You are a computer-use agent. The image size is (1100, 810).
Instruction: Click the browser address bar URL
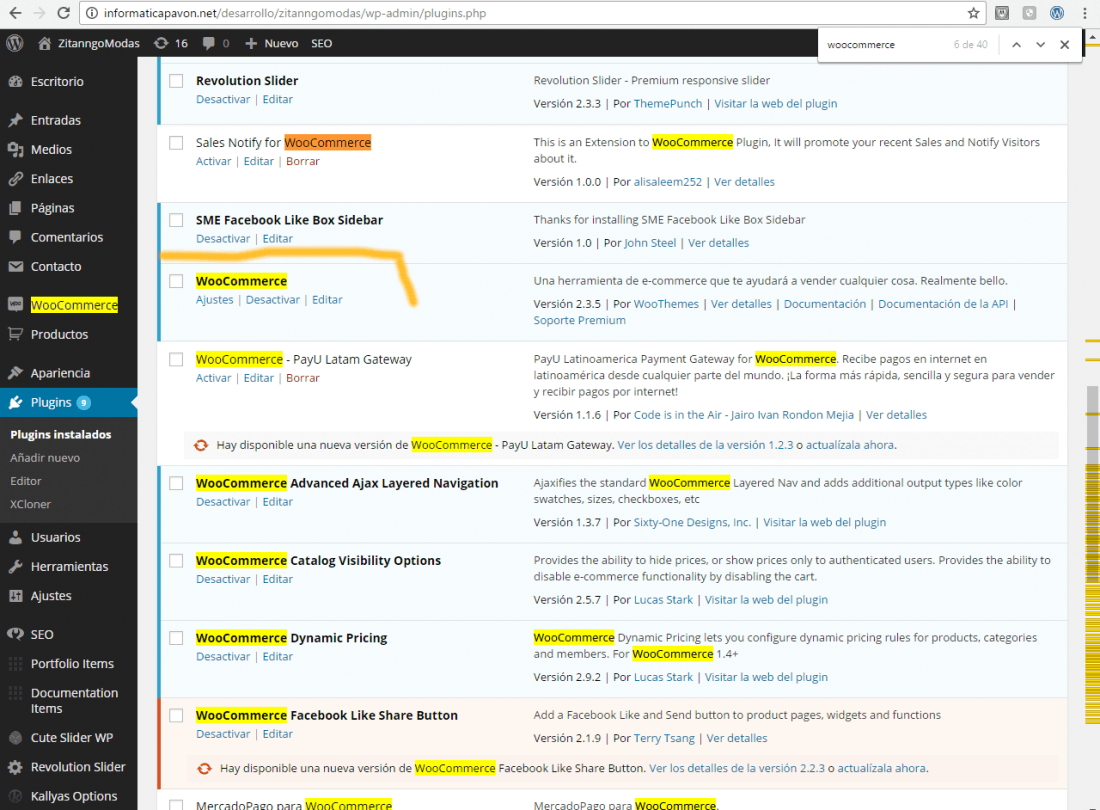pos(295,13)
